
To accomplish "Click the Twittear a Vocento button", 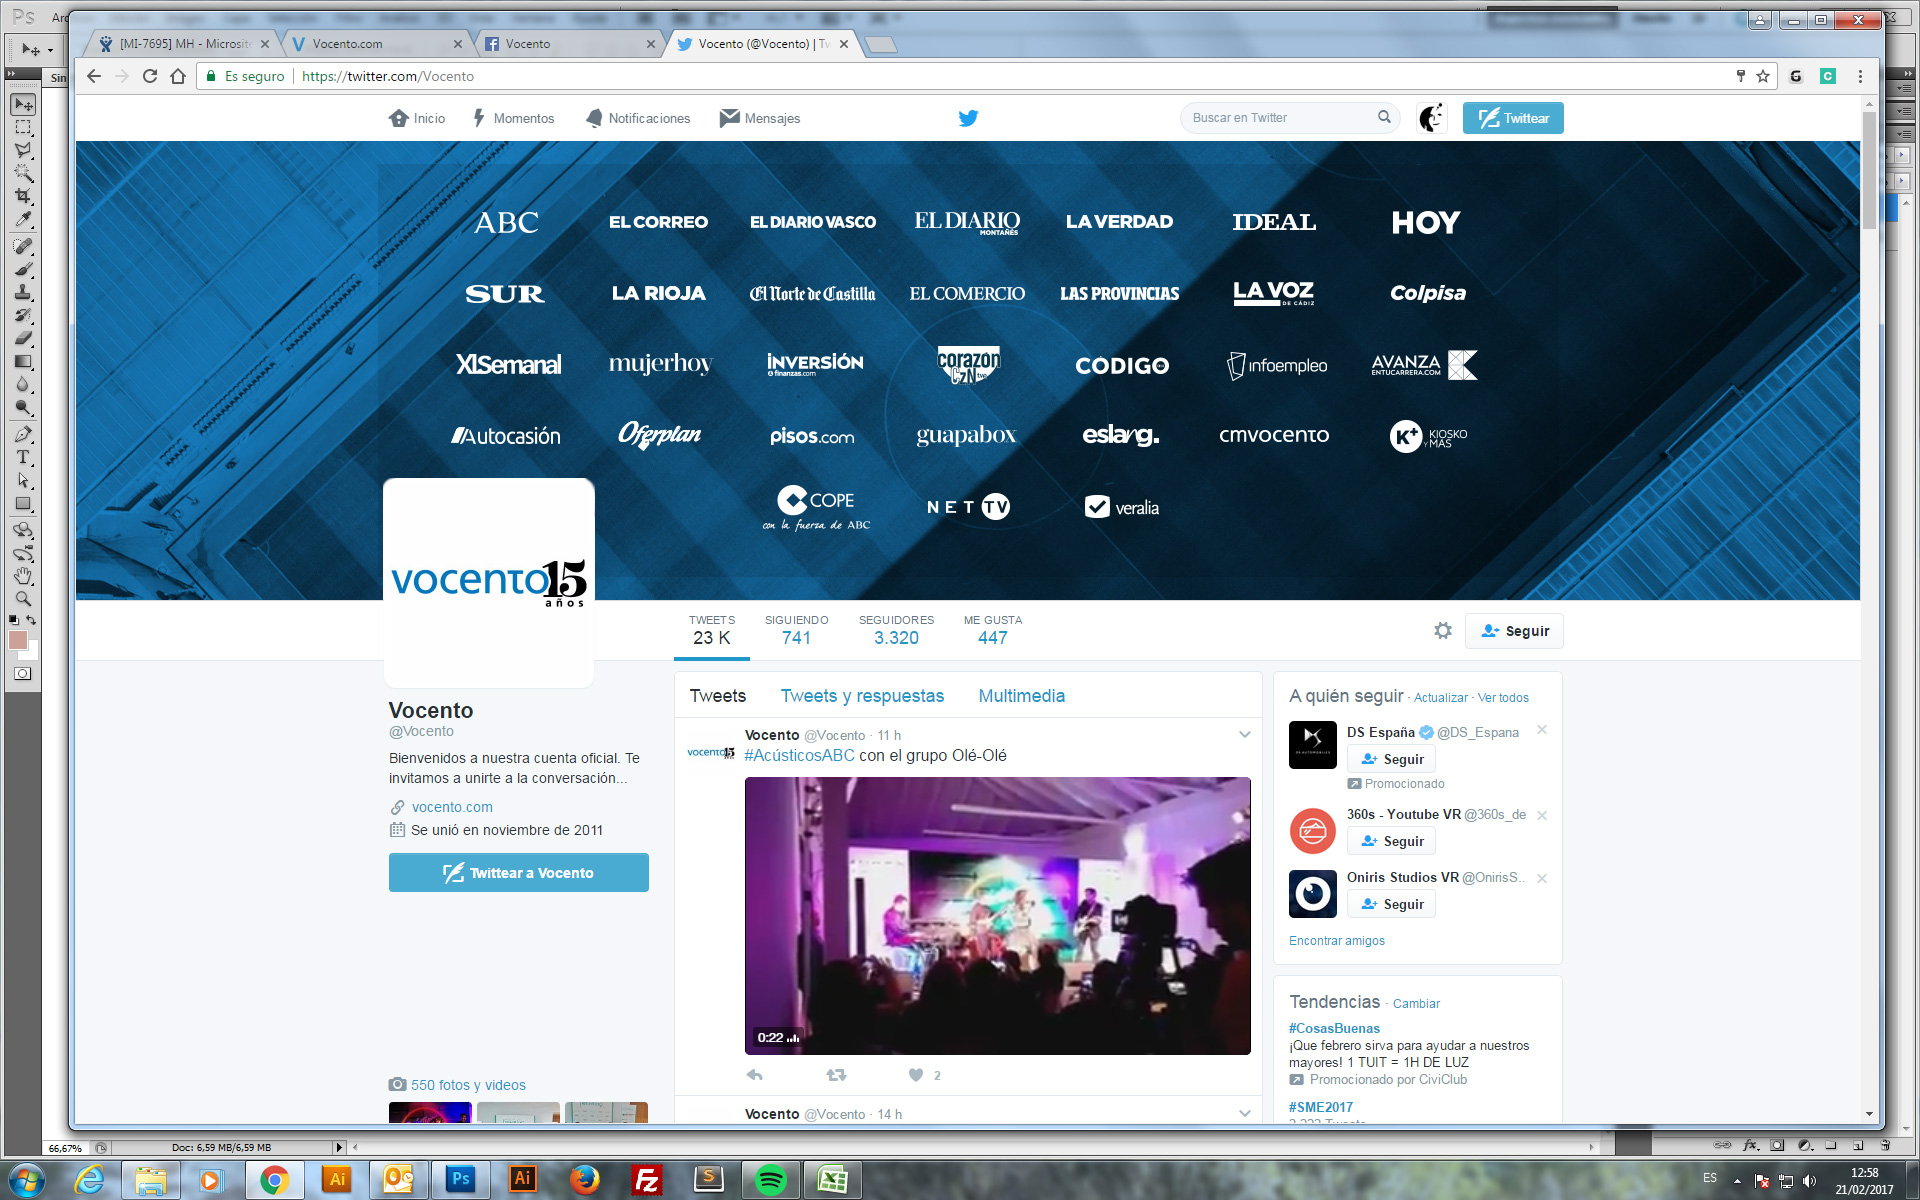I will 519,872.
